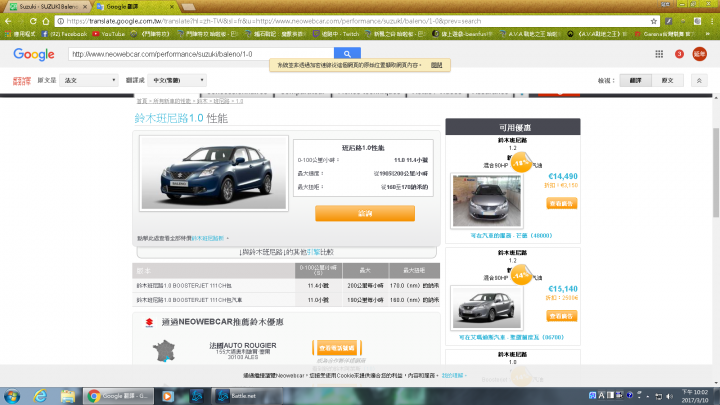Close the Google Translate browser tab
The height and width of the screenshot is (405, 720).
pos(172,6)
